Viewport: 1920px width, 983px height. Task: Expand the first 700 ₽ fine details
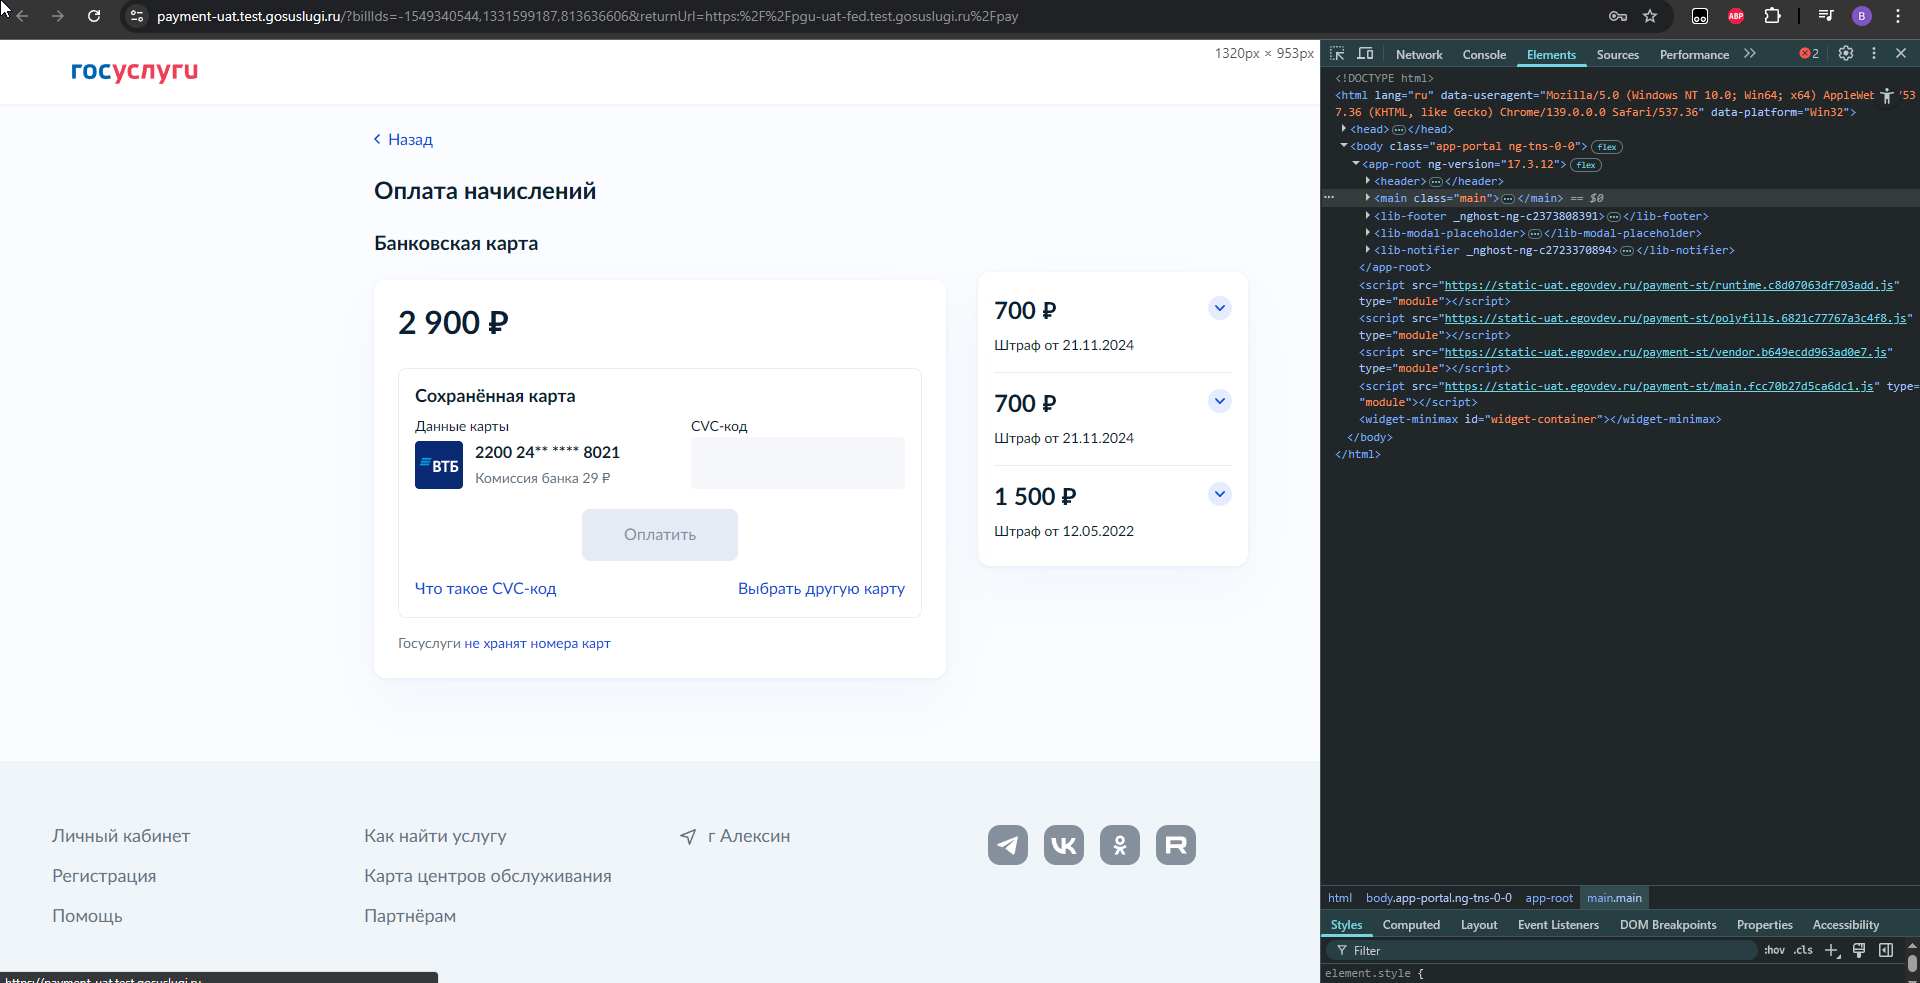pyautogui.click(x=1219, y=308)
